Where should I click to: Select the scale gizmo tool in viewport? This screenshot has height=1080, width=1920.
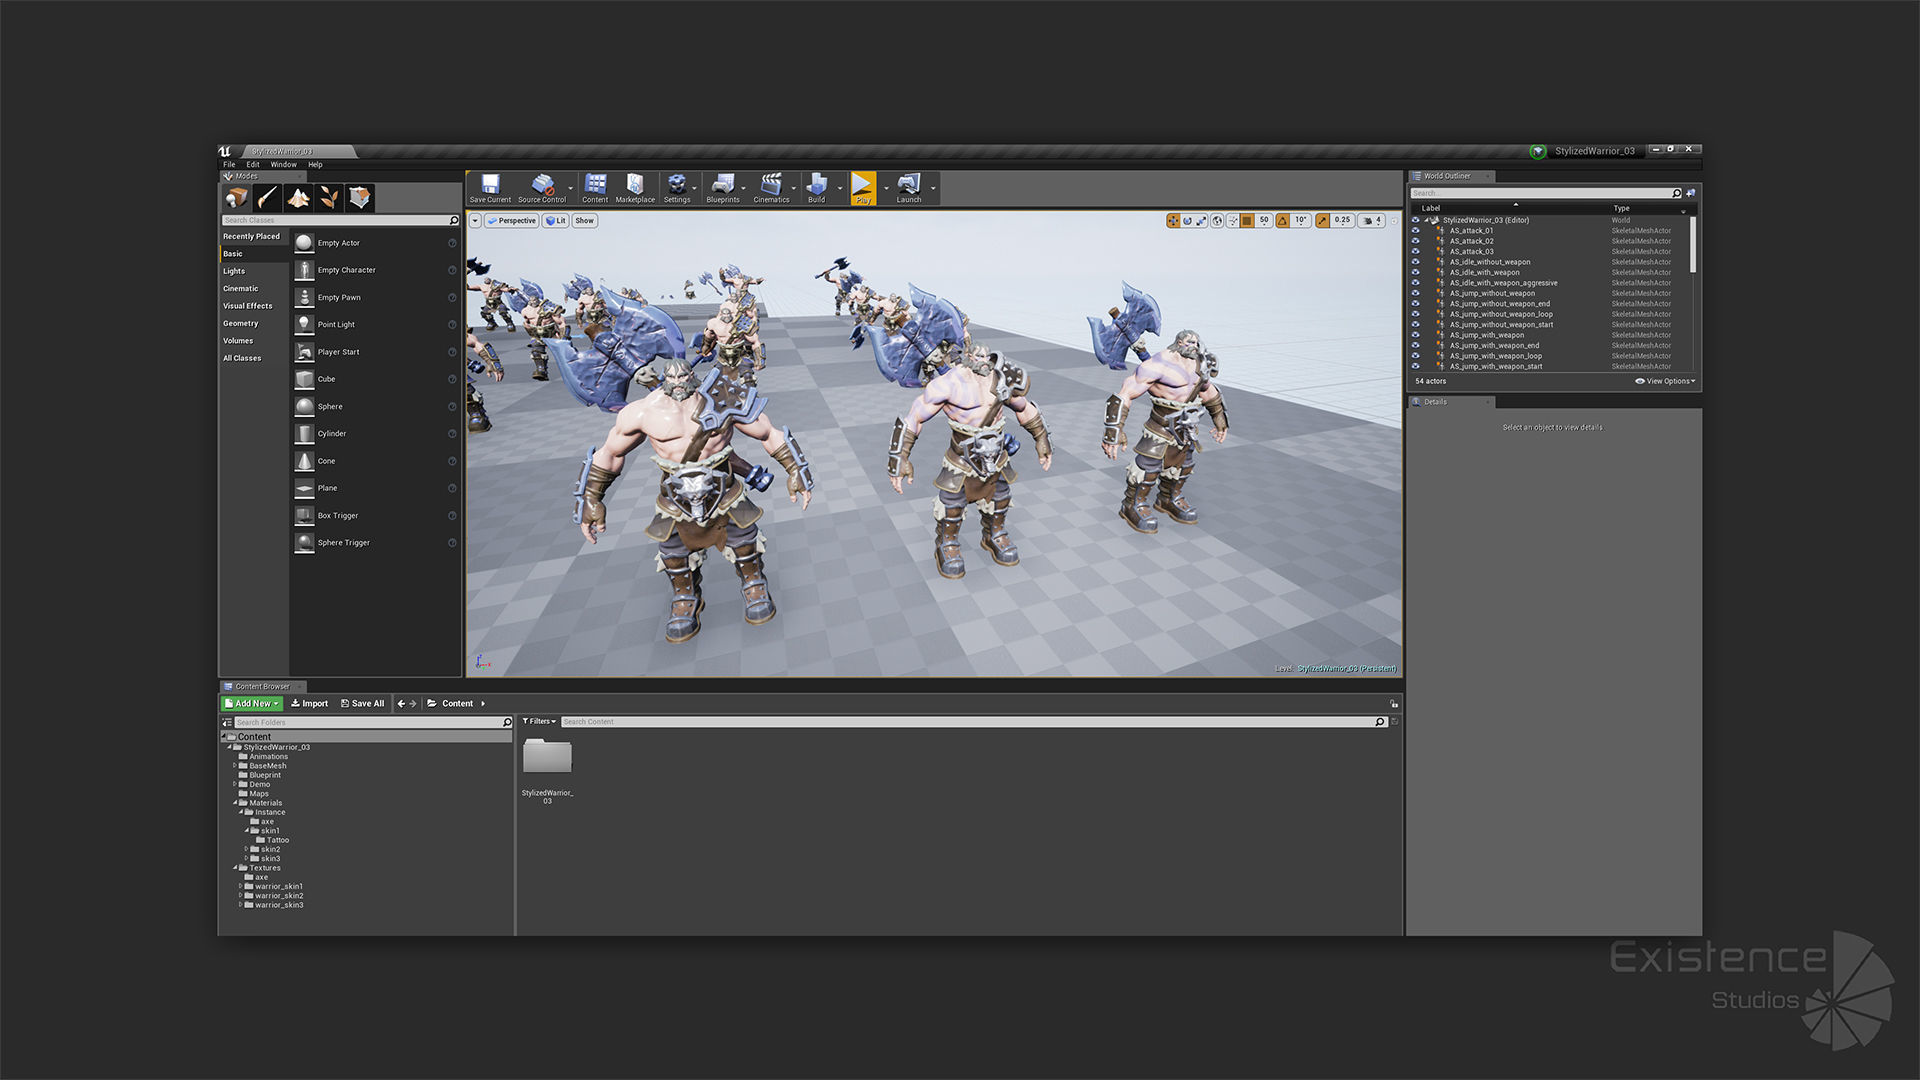pyautogui.click(x=1201, y=221)
